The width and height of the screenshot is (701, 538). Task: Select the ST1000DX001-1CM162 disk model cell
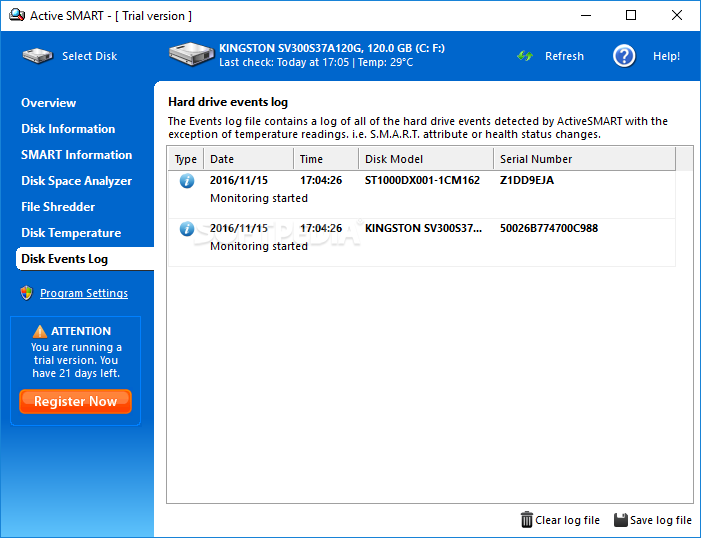[422, 180]
